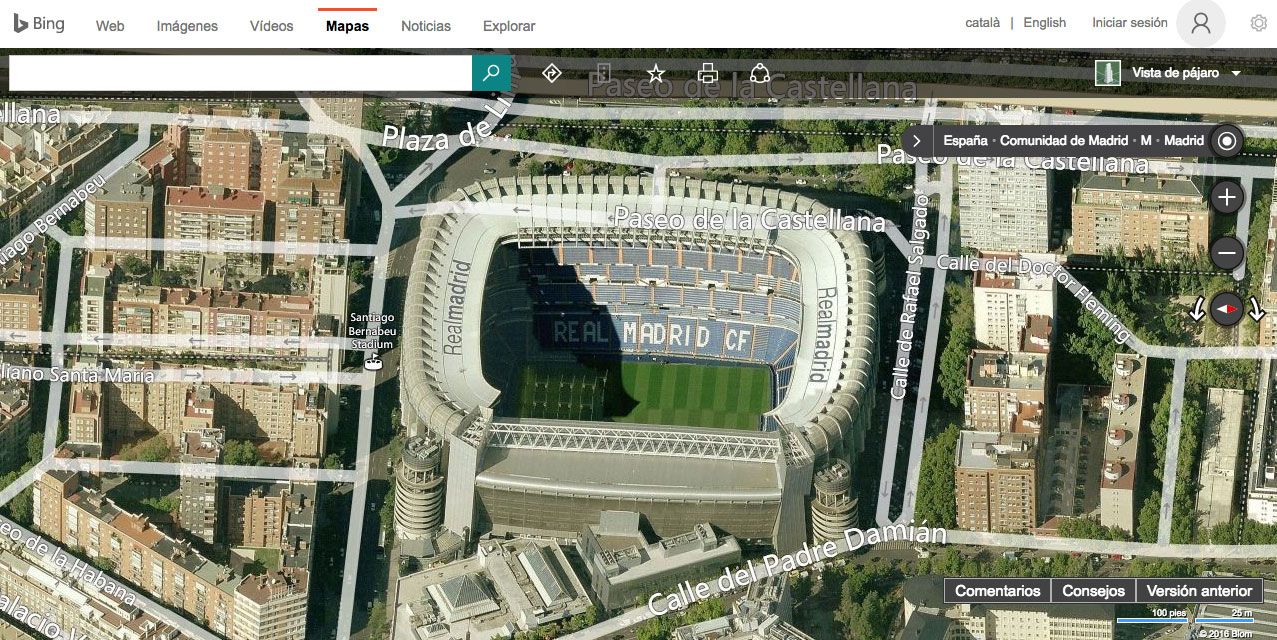Click the Iniciar sesión link

(1130, 23)
